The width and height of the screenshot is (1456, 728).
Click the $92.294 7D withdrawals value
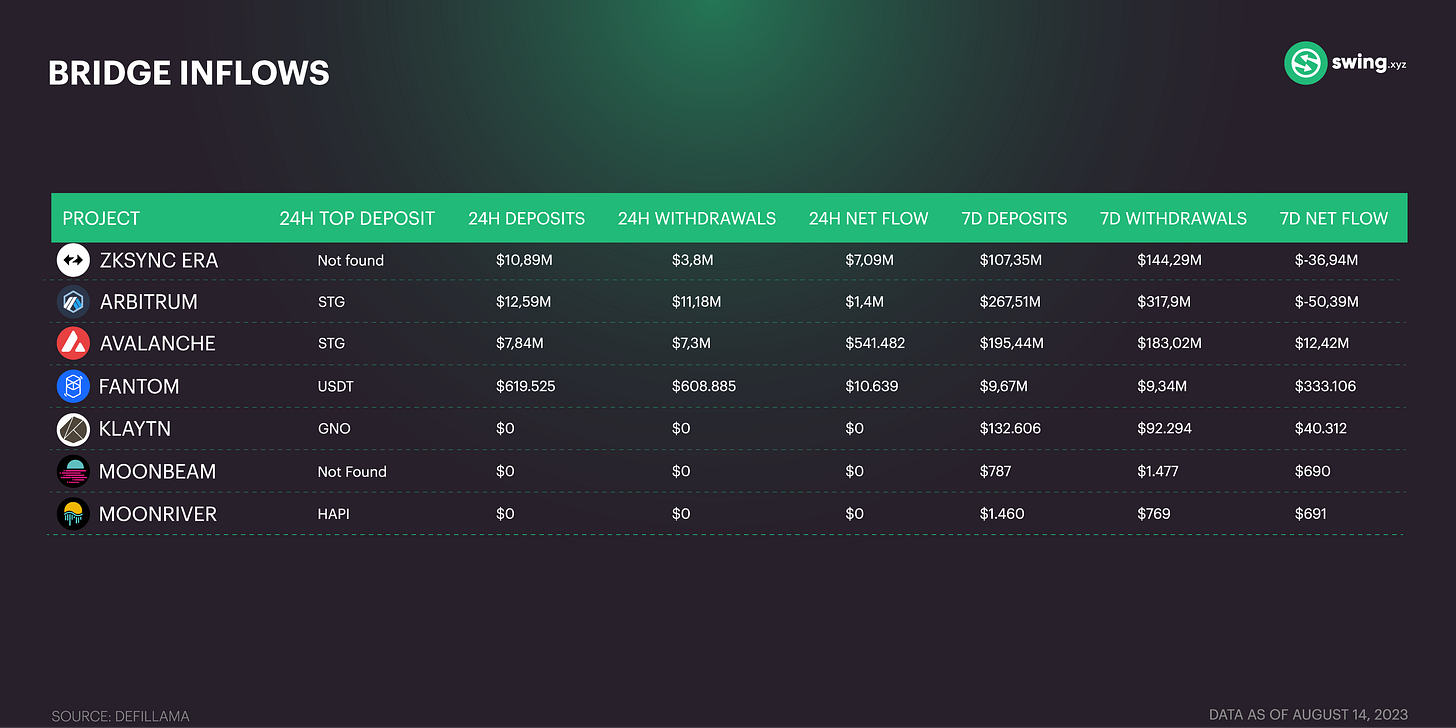click(1164, 429)
